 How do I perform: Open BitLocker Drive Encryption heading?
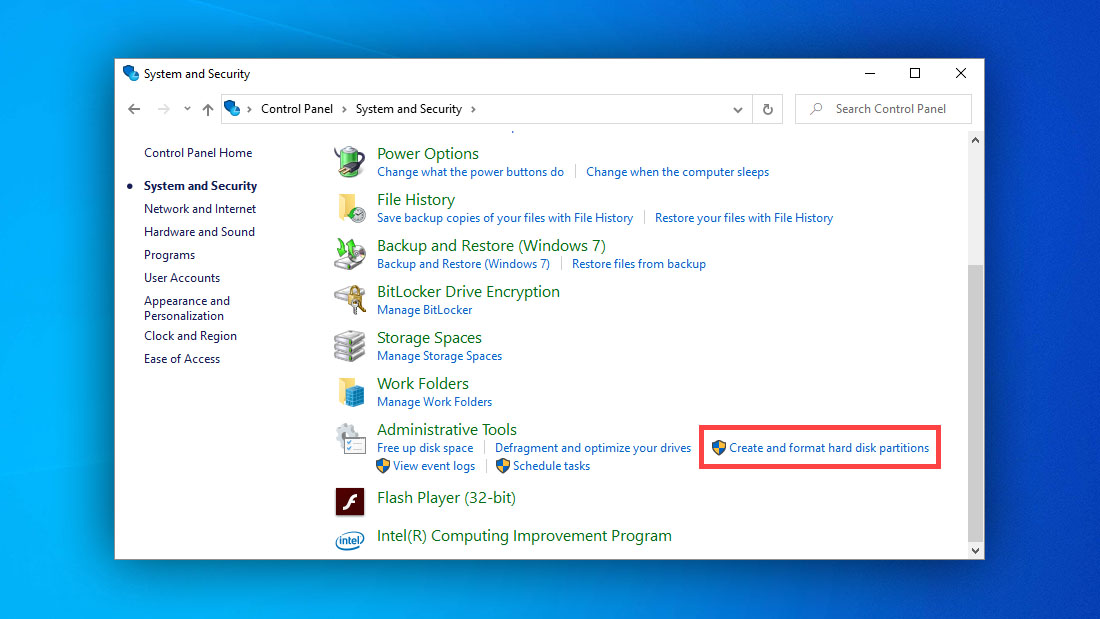pyautogui.click(x=468, y=292)
